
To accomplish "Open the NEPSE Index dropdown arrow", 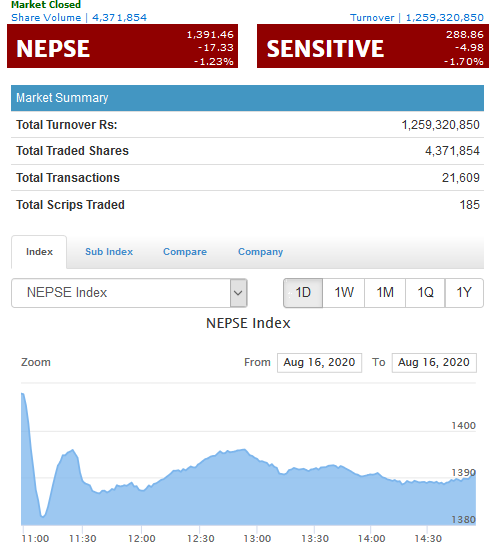I will pyautogui.click(x=238, y=293).
